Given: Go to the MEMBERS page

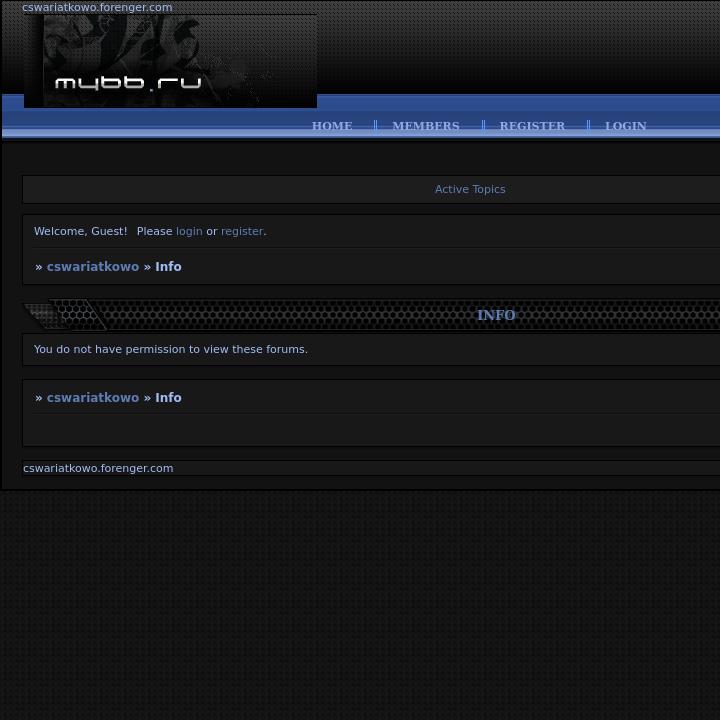Looking at the screenshot, I should (x=425, y=126).
